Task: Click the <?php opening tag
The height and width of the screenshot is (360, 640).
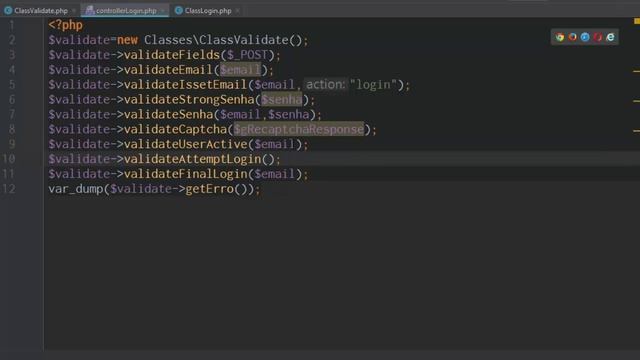Action: pos(65,25)
